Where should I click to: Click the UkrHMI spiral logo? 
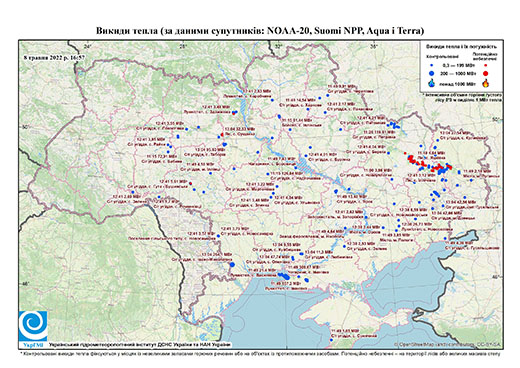coord(33,327)
